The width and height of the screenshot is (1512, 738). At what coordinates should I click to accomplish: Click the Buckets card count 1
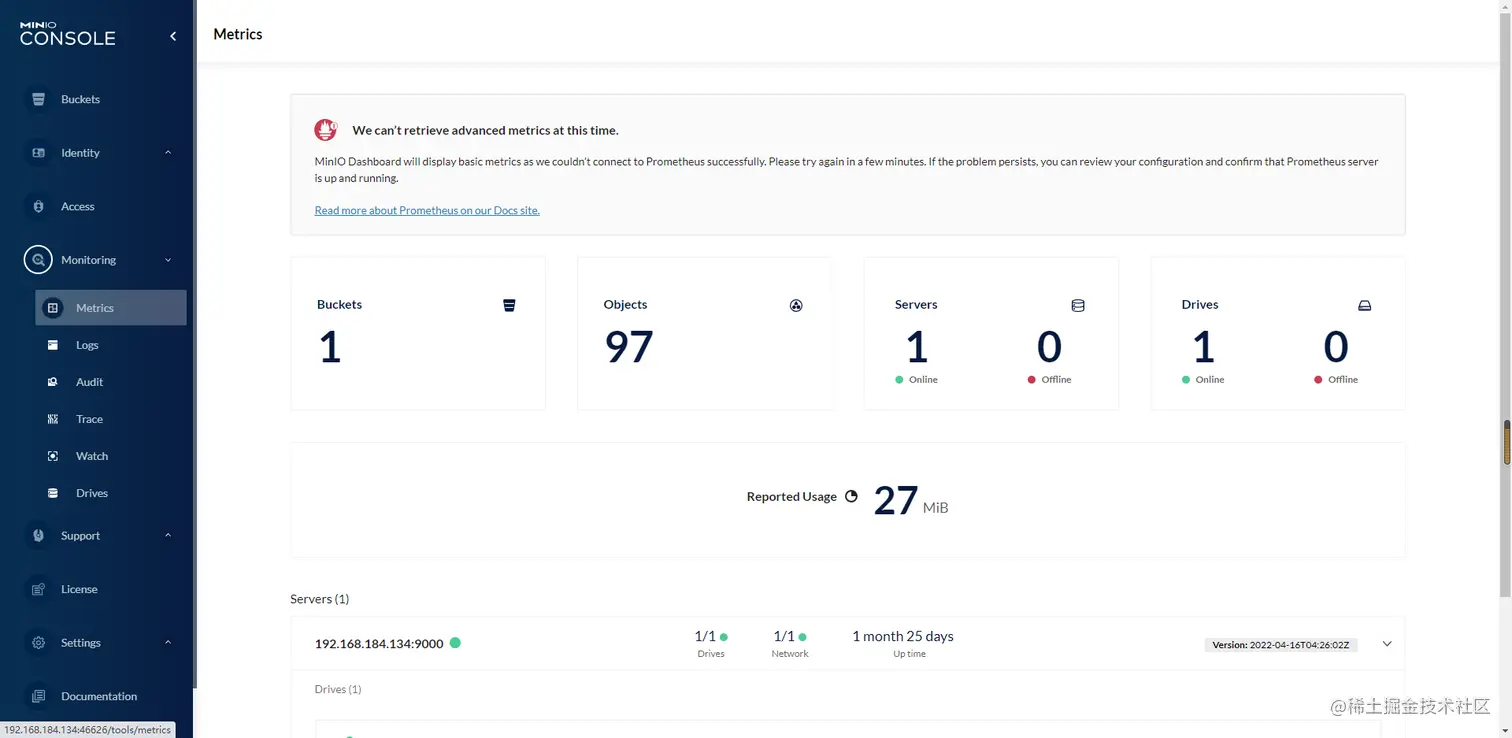(330, 347)
